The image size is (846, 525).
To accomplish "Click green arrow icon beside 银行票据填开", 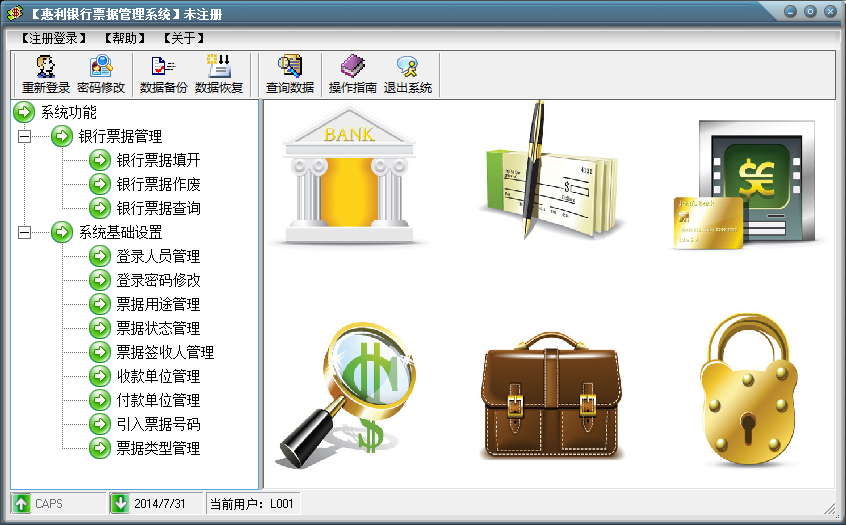I will tap(100, 160).
